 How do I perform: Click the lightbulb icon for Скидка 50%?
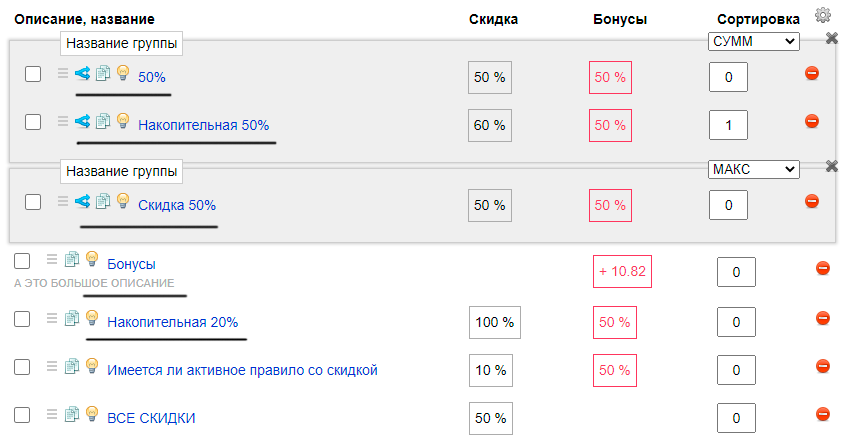(123, 201)
